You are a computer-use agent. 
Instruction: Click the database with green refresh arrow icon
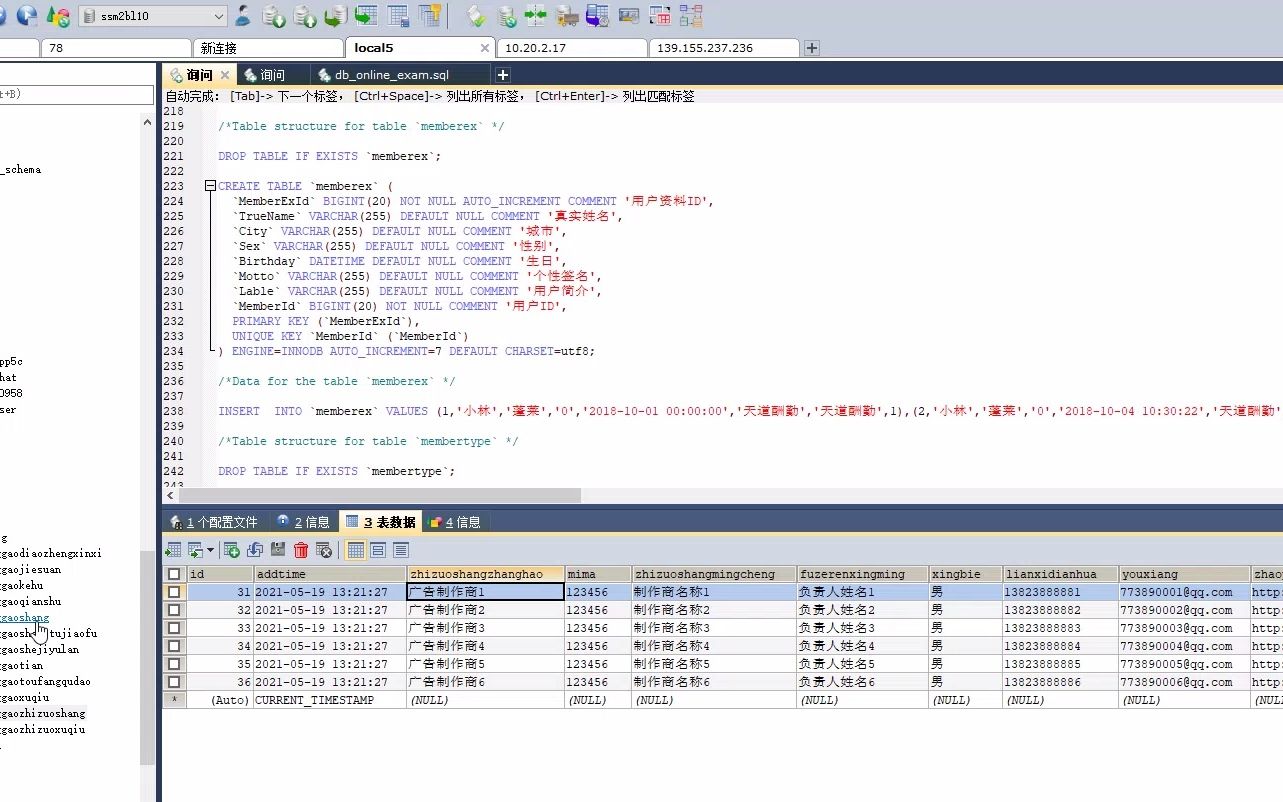(x=507, y=16)
